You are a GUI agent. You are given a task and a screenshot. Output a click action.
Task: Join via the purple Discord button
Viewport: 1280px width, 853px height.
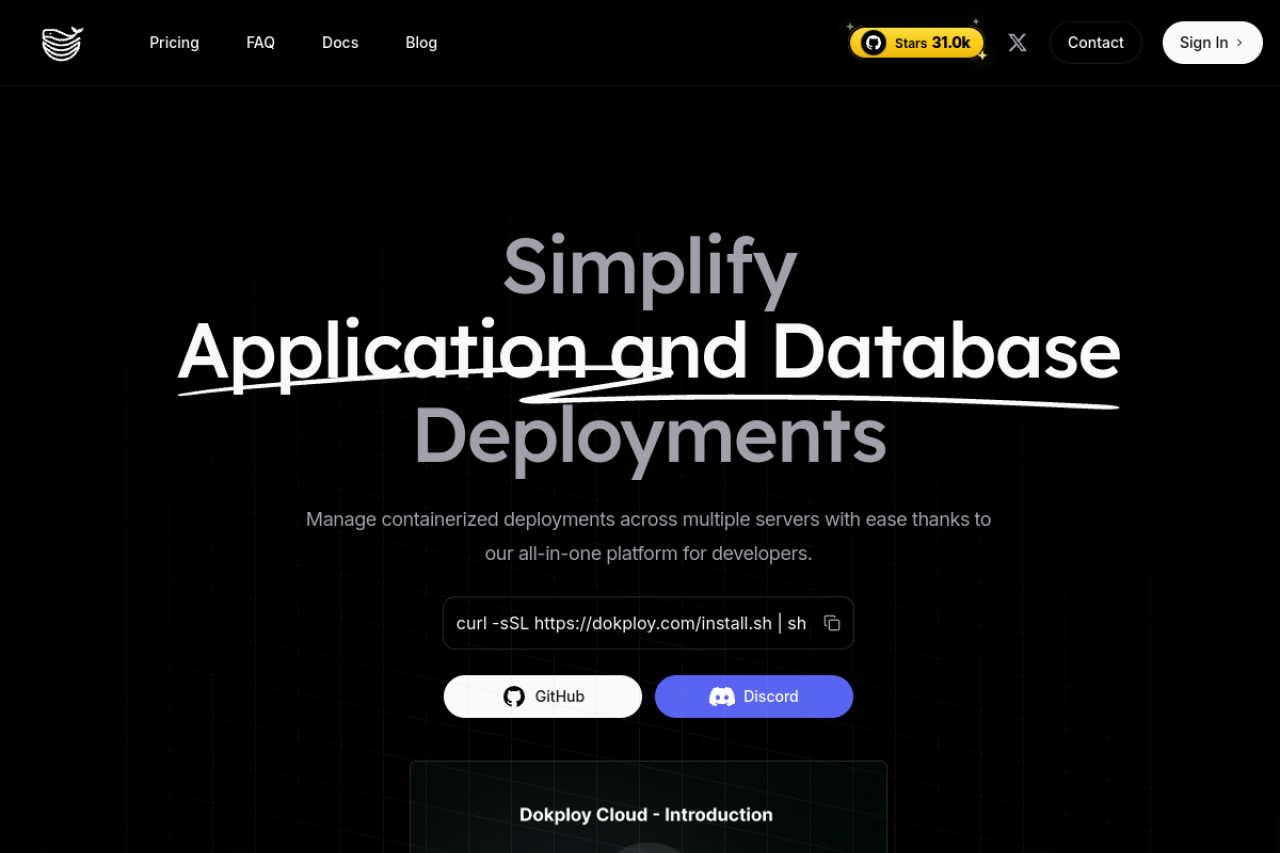pos(753,697)
